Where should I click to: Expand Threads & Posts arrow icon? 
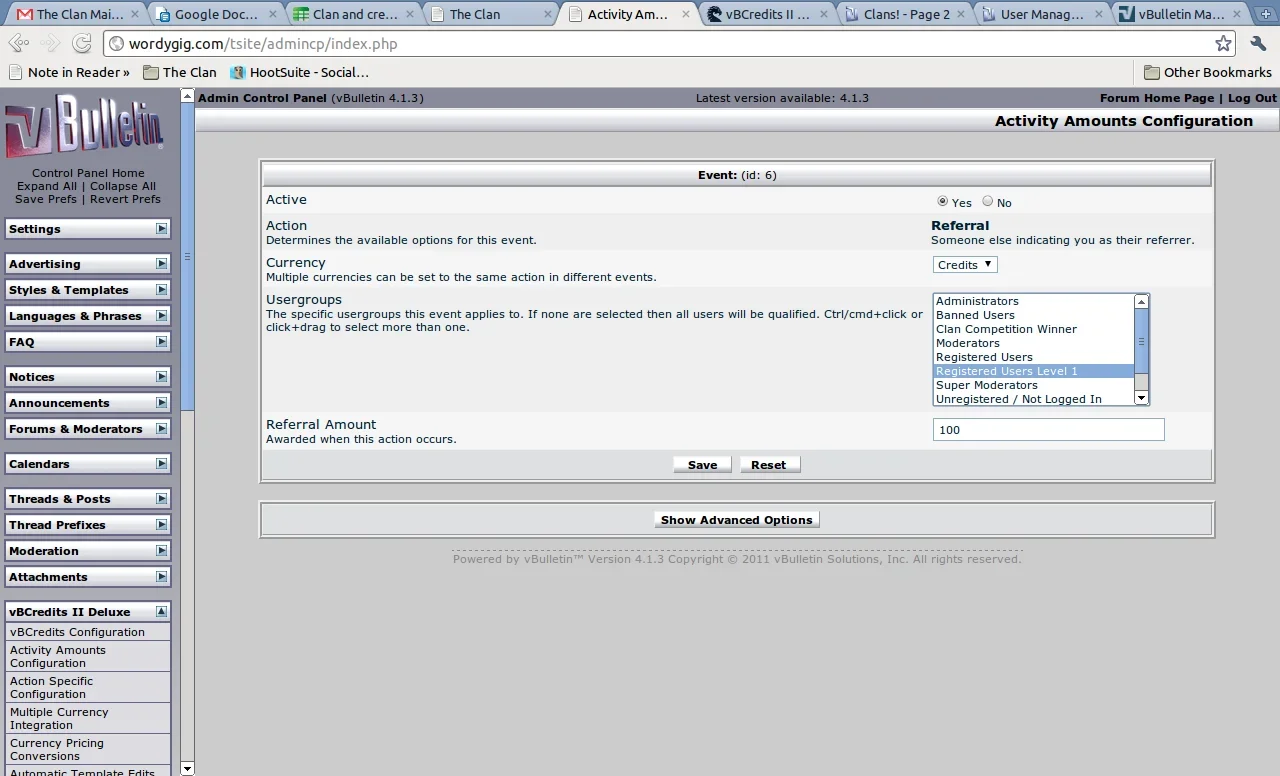[x=161, y=499]
